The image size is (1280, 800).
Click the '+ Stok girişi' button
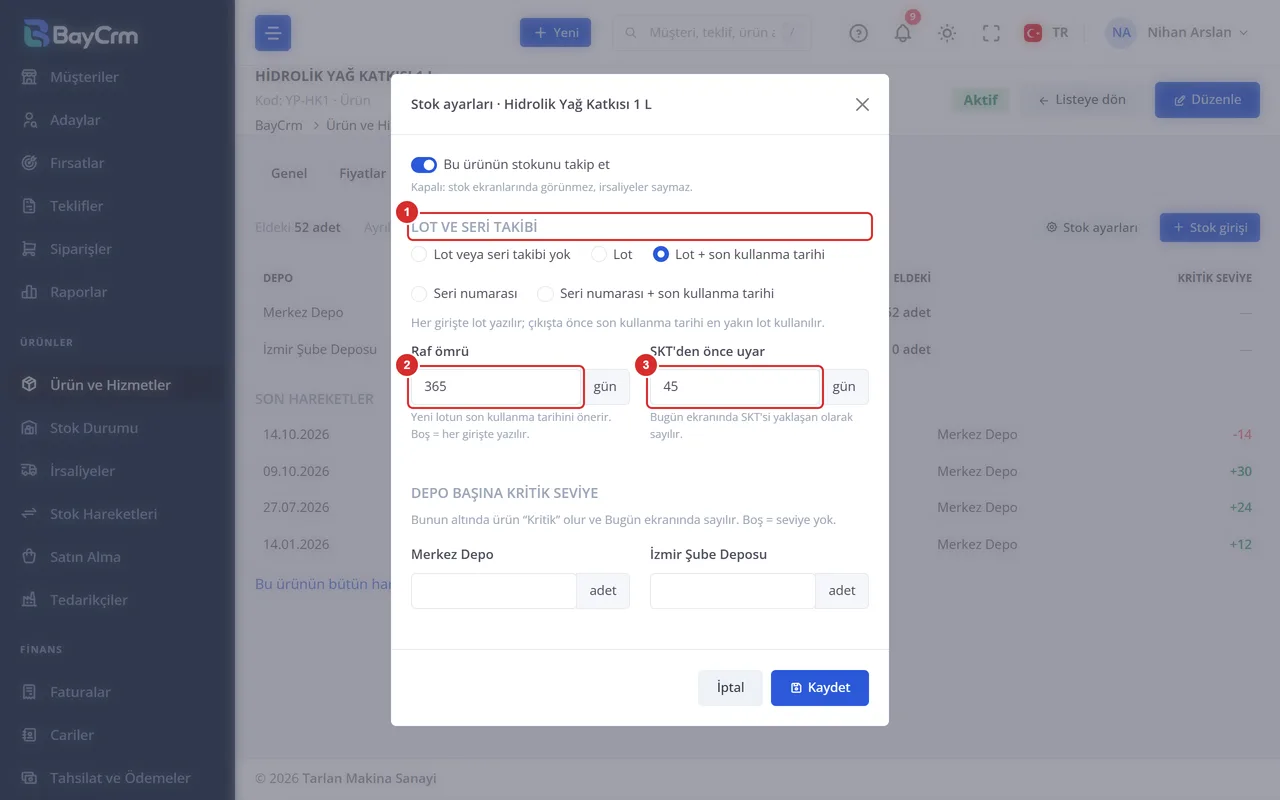coord(1210,228)
